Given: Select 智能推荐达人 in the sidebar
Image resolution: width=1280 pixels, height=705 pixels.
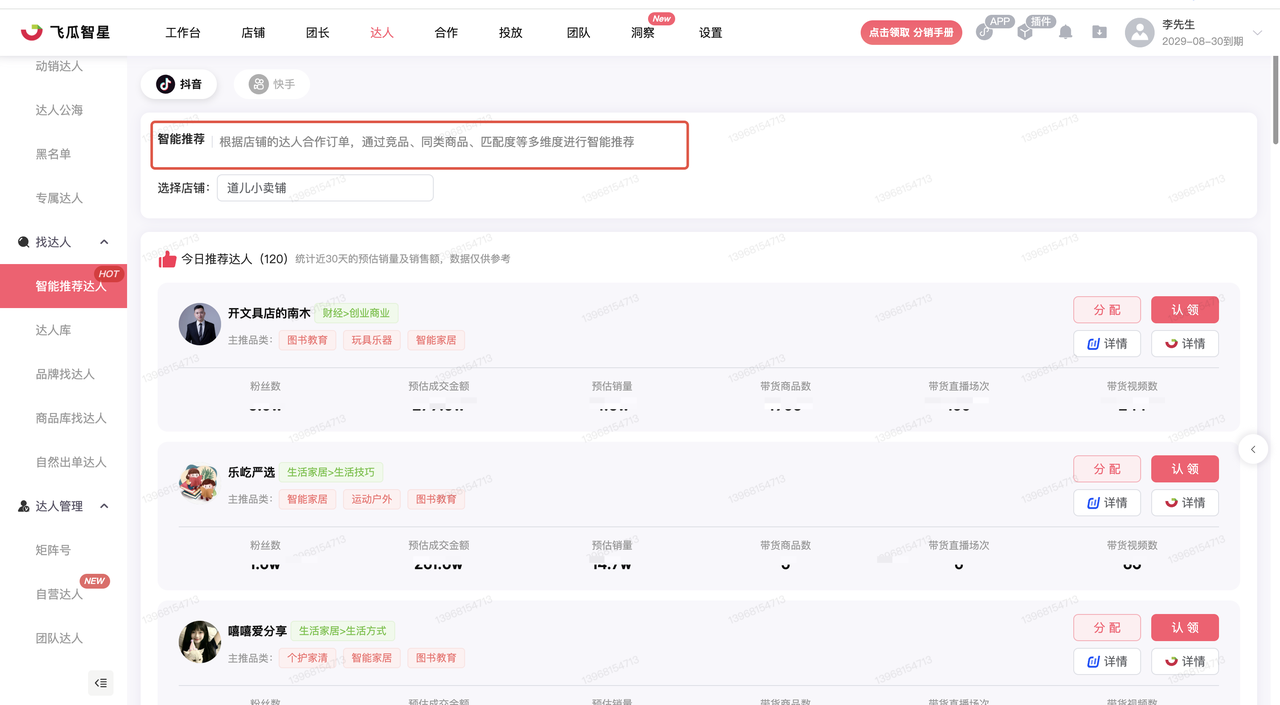Looking at the screenshot, I should [x=63, y=286].
